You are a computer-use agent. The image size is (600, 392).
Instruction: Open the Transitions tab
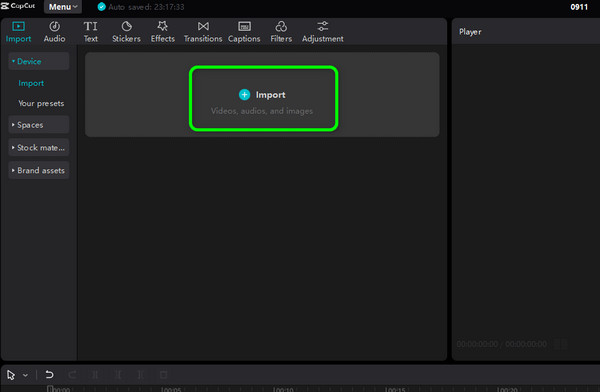[203, 32]
